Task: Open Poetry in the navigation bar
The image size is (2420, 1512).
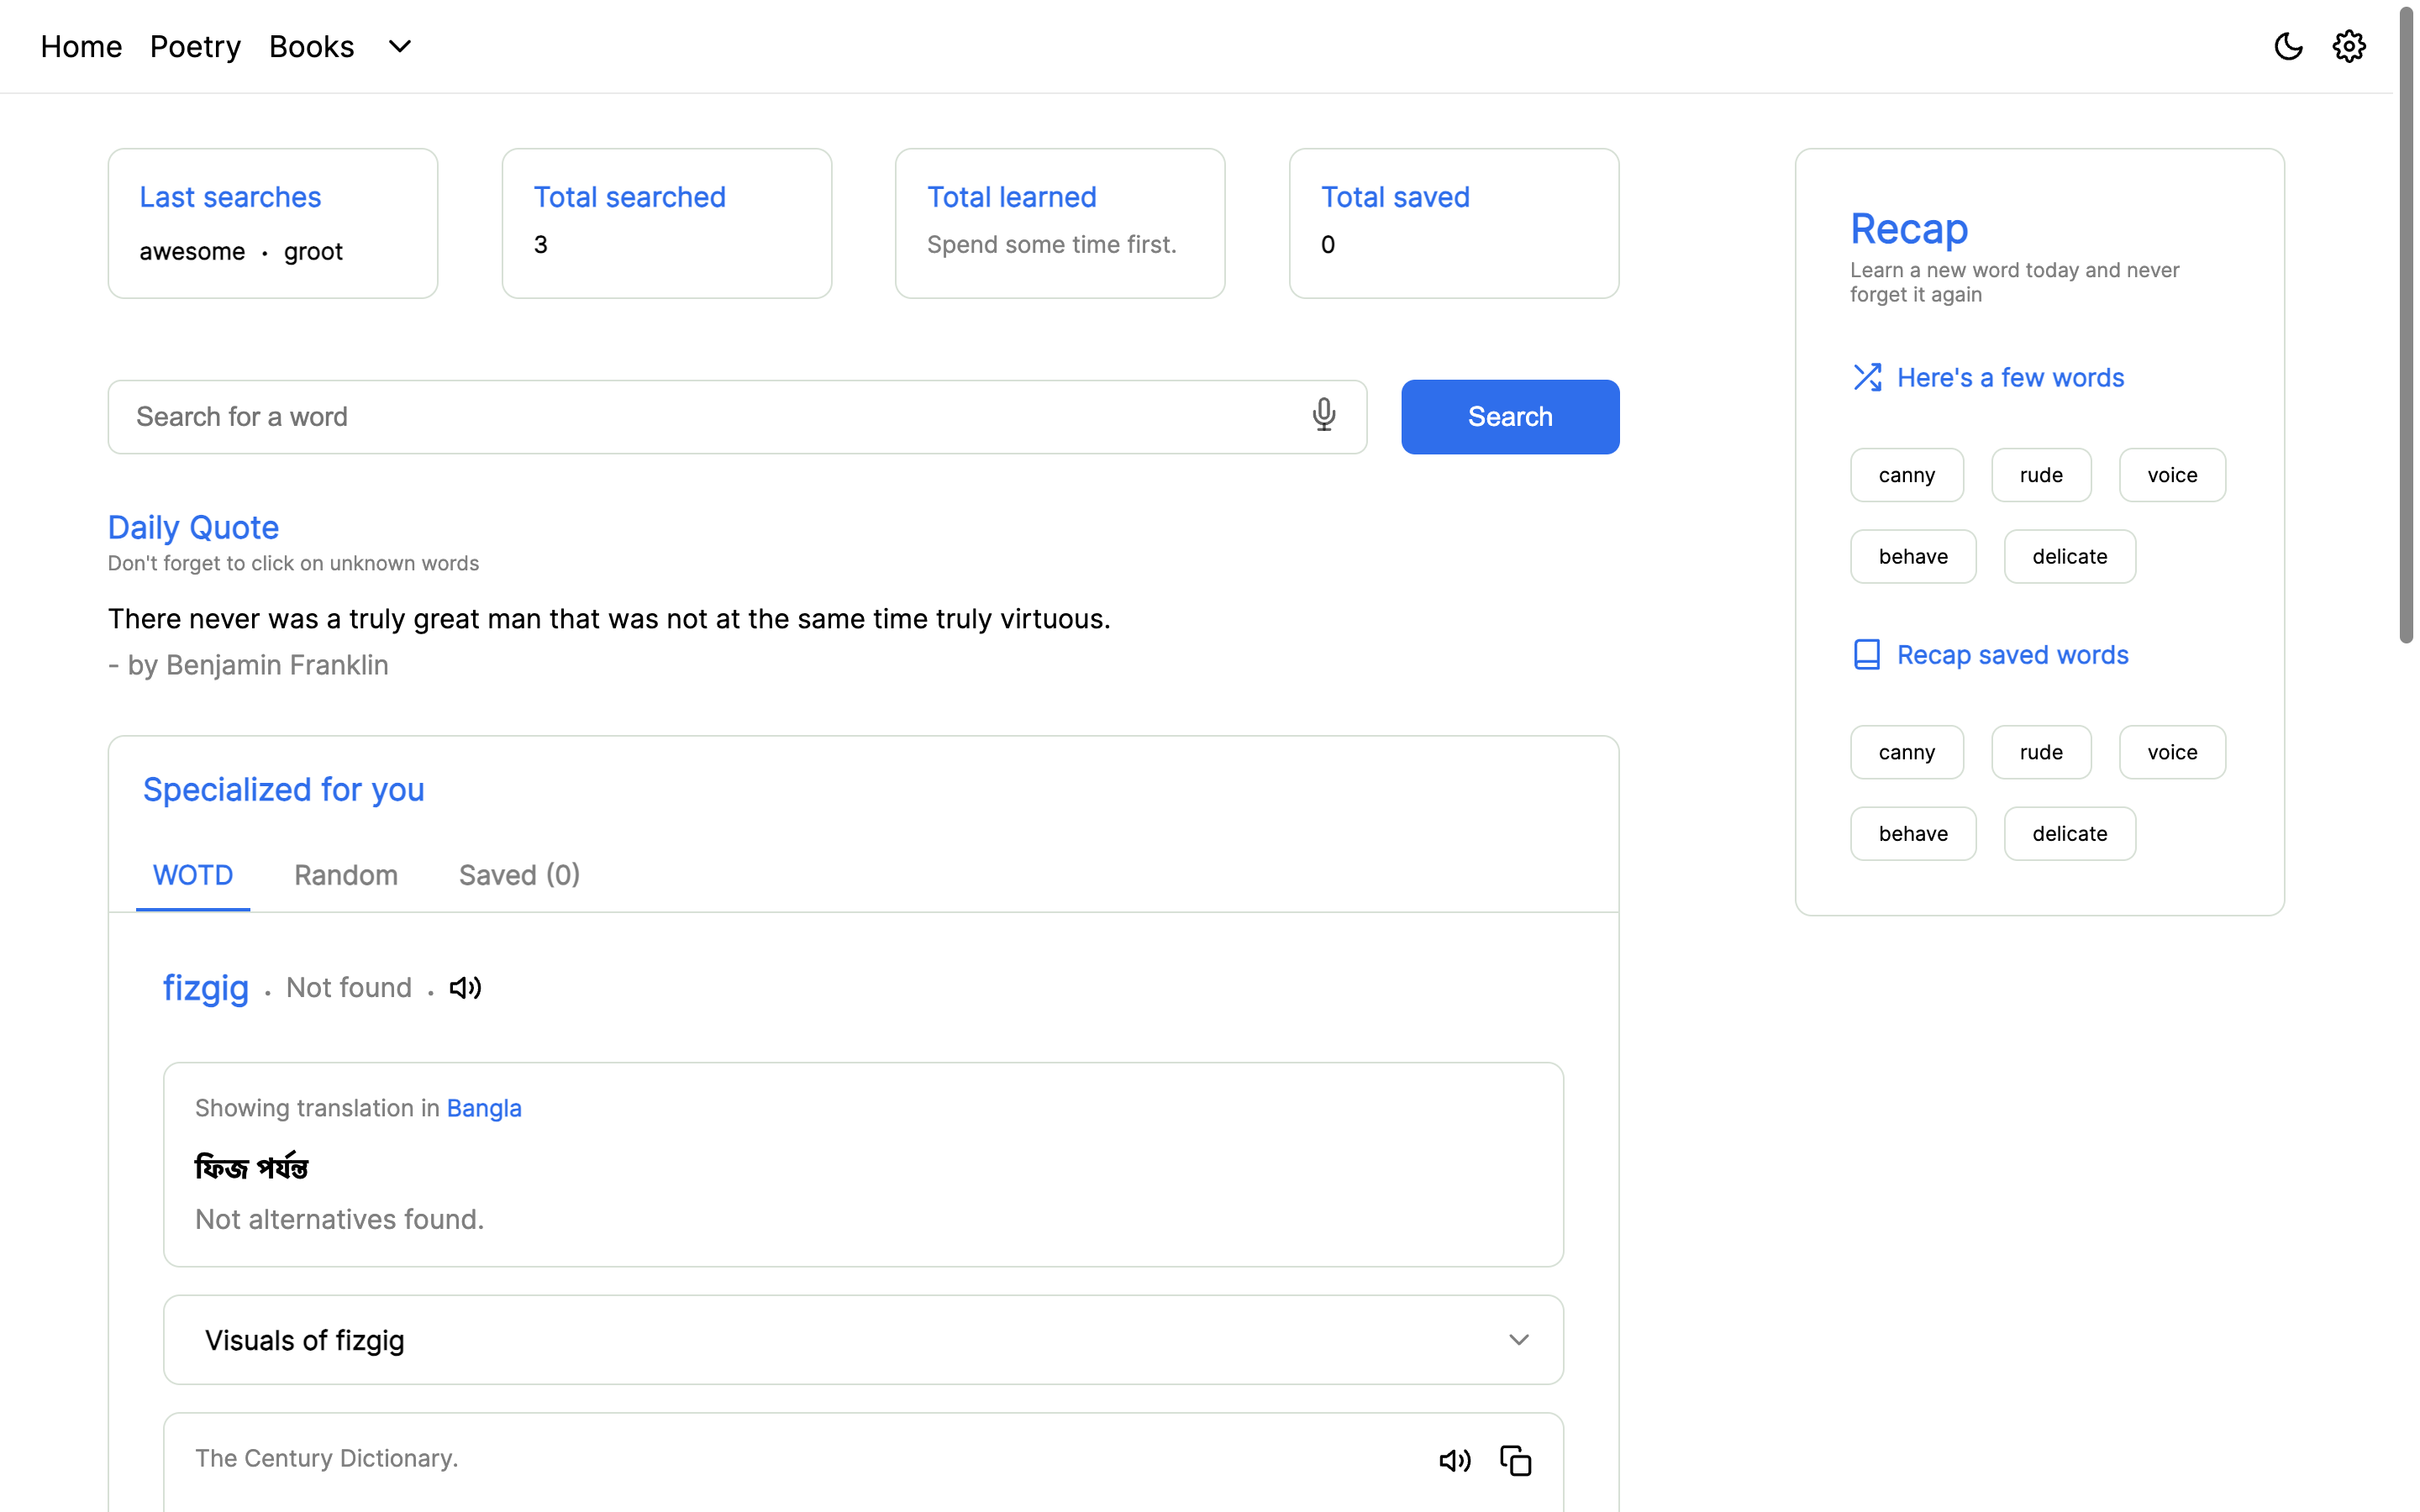Action: [x=195, y=46]
